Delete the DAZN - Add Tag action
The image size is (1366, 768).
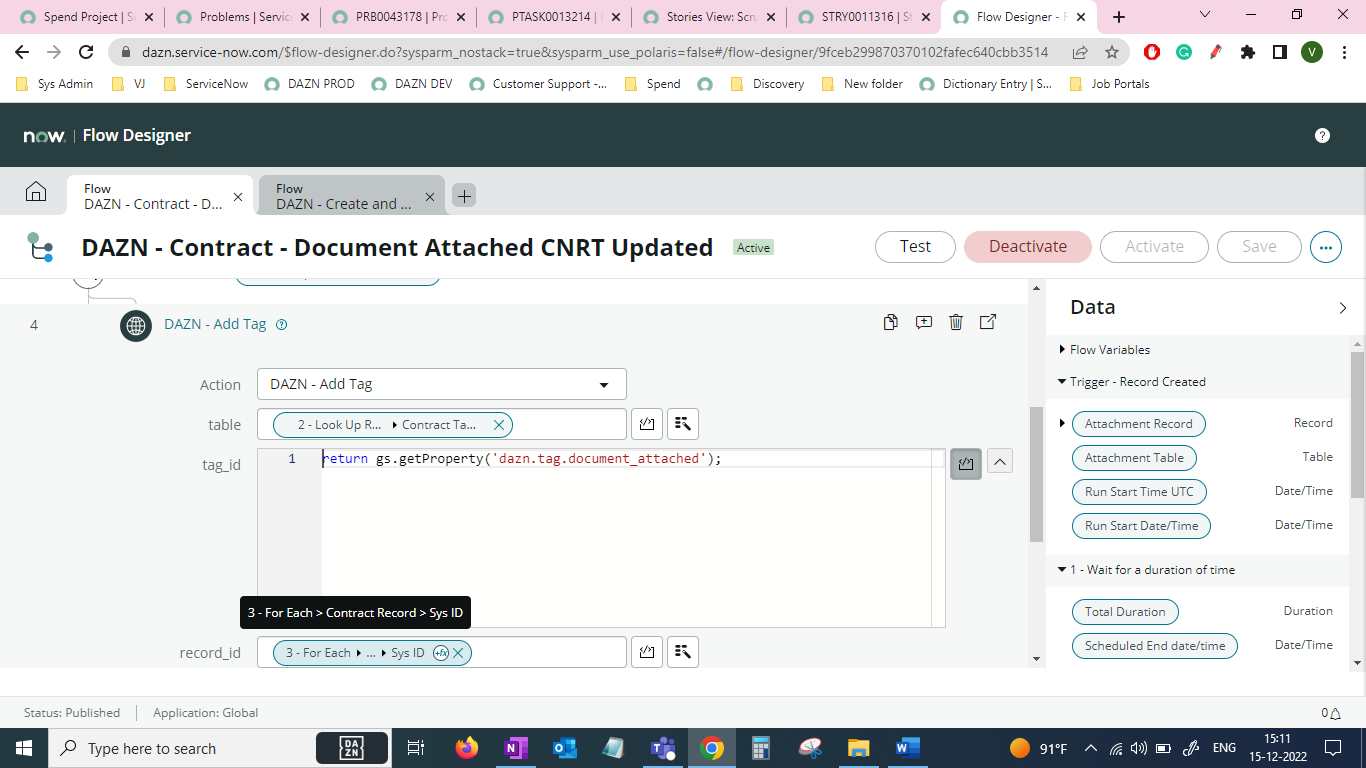[956, 322]
